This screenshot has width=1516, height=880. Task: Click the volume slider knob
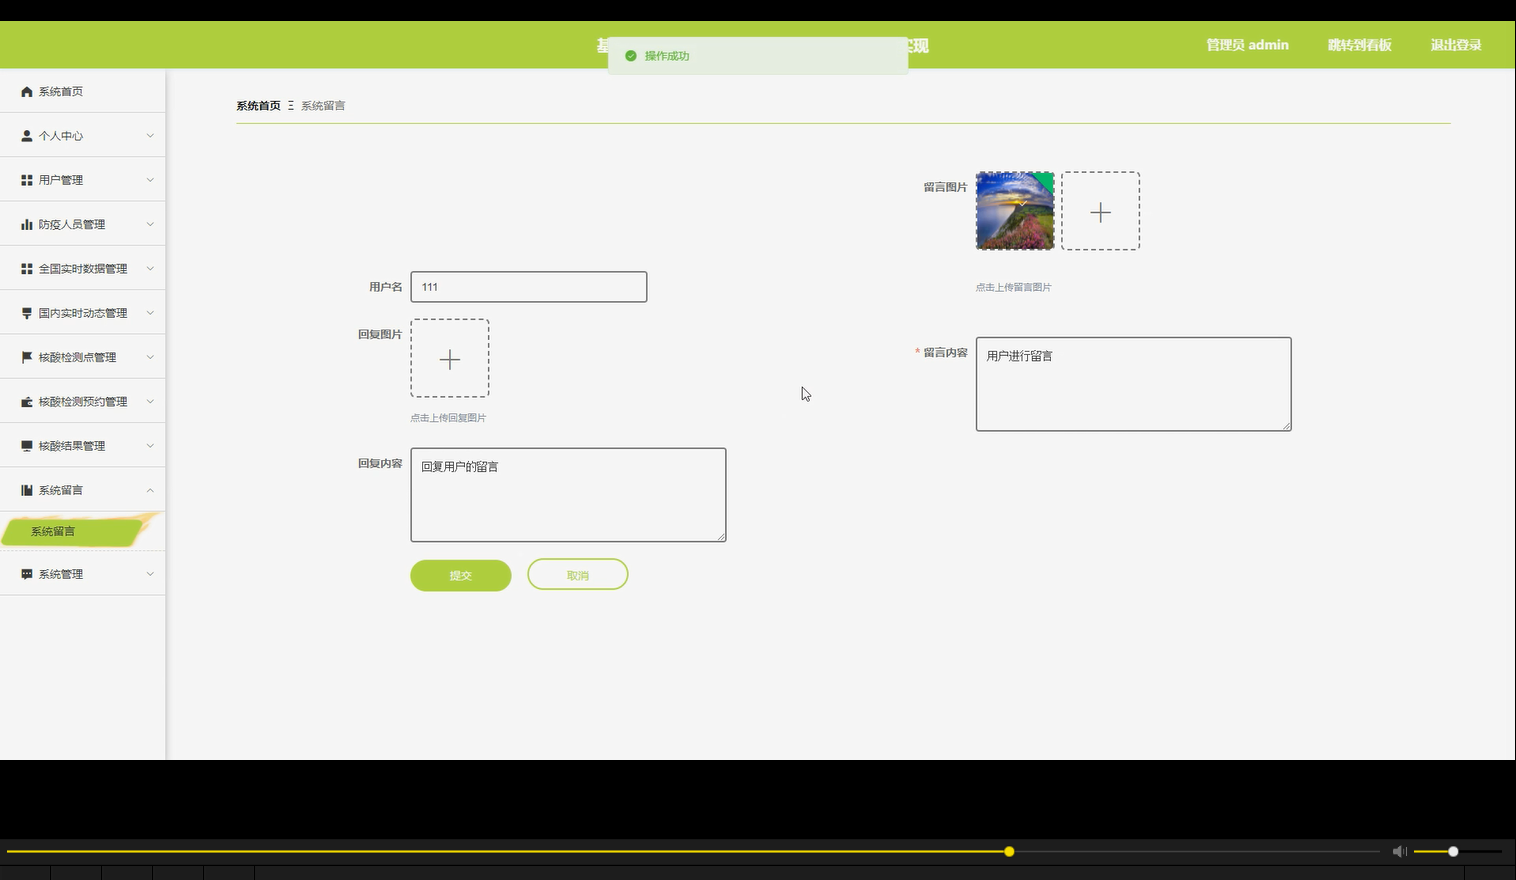pos(1453,851)
